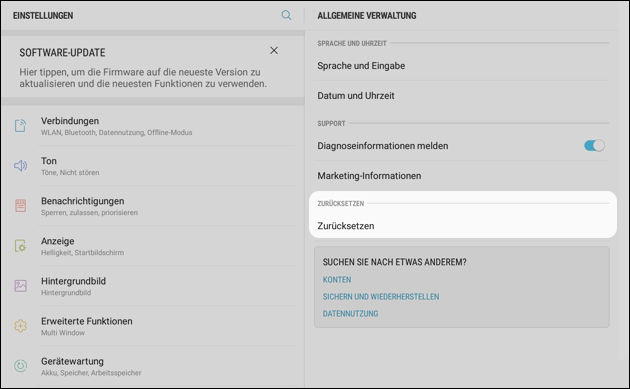Click the Erweiterte Funktionen gear-flower icon
Image resolution: width=630 pixels, height=389 pixels.
point(20,326)
